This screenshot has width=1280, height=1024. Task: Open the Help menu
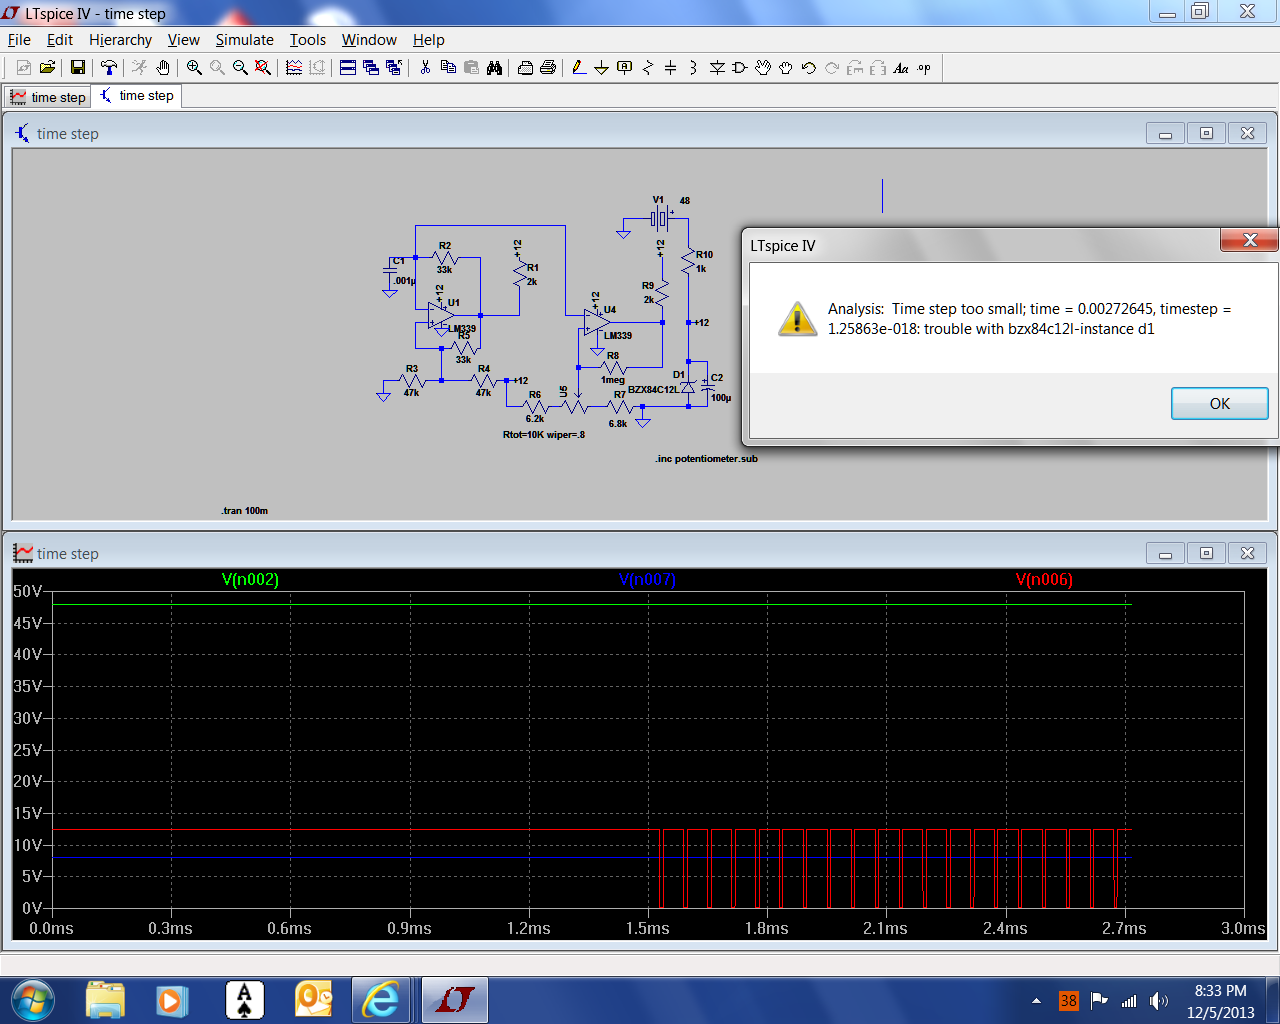point(429,40)
